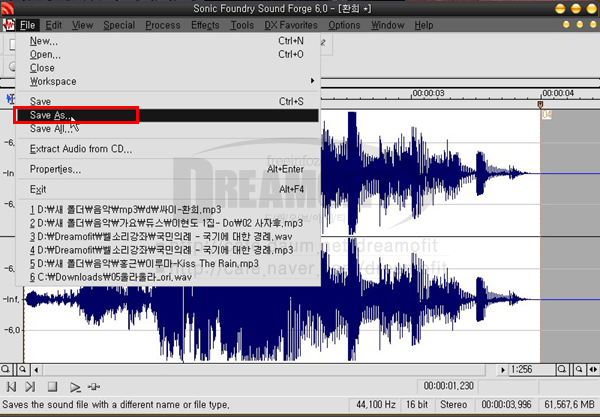
Task: Open the Window menu
Action: 388,25
